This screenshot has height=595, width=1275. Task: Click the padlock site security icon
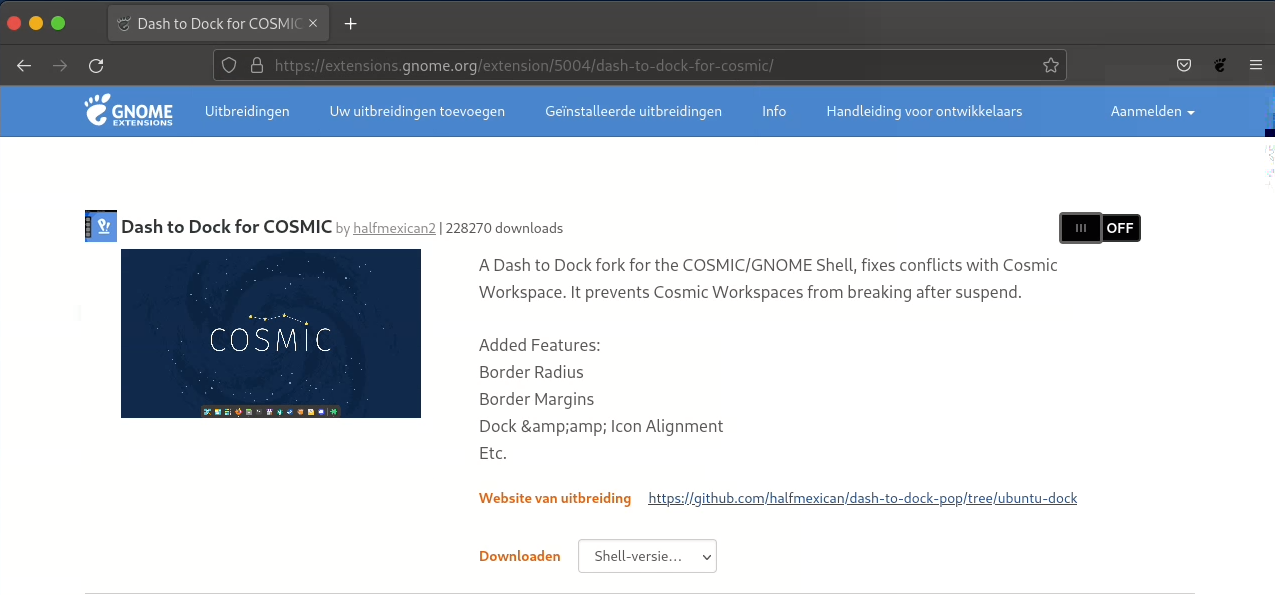tap(256, 65)
